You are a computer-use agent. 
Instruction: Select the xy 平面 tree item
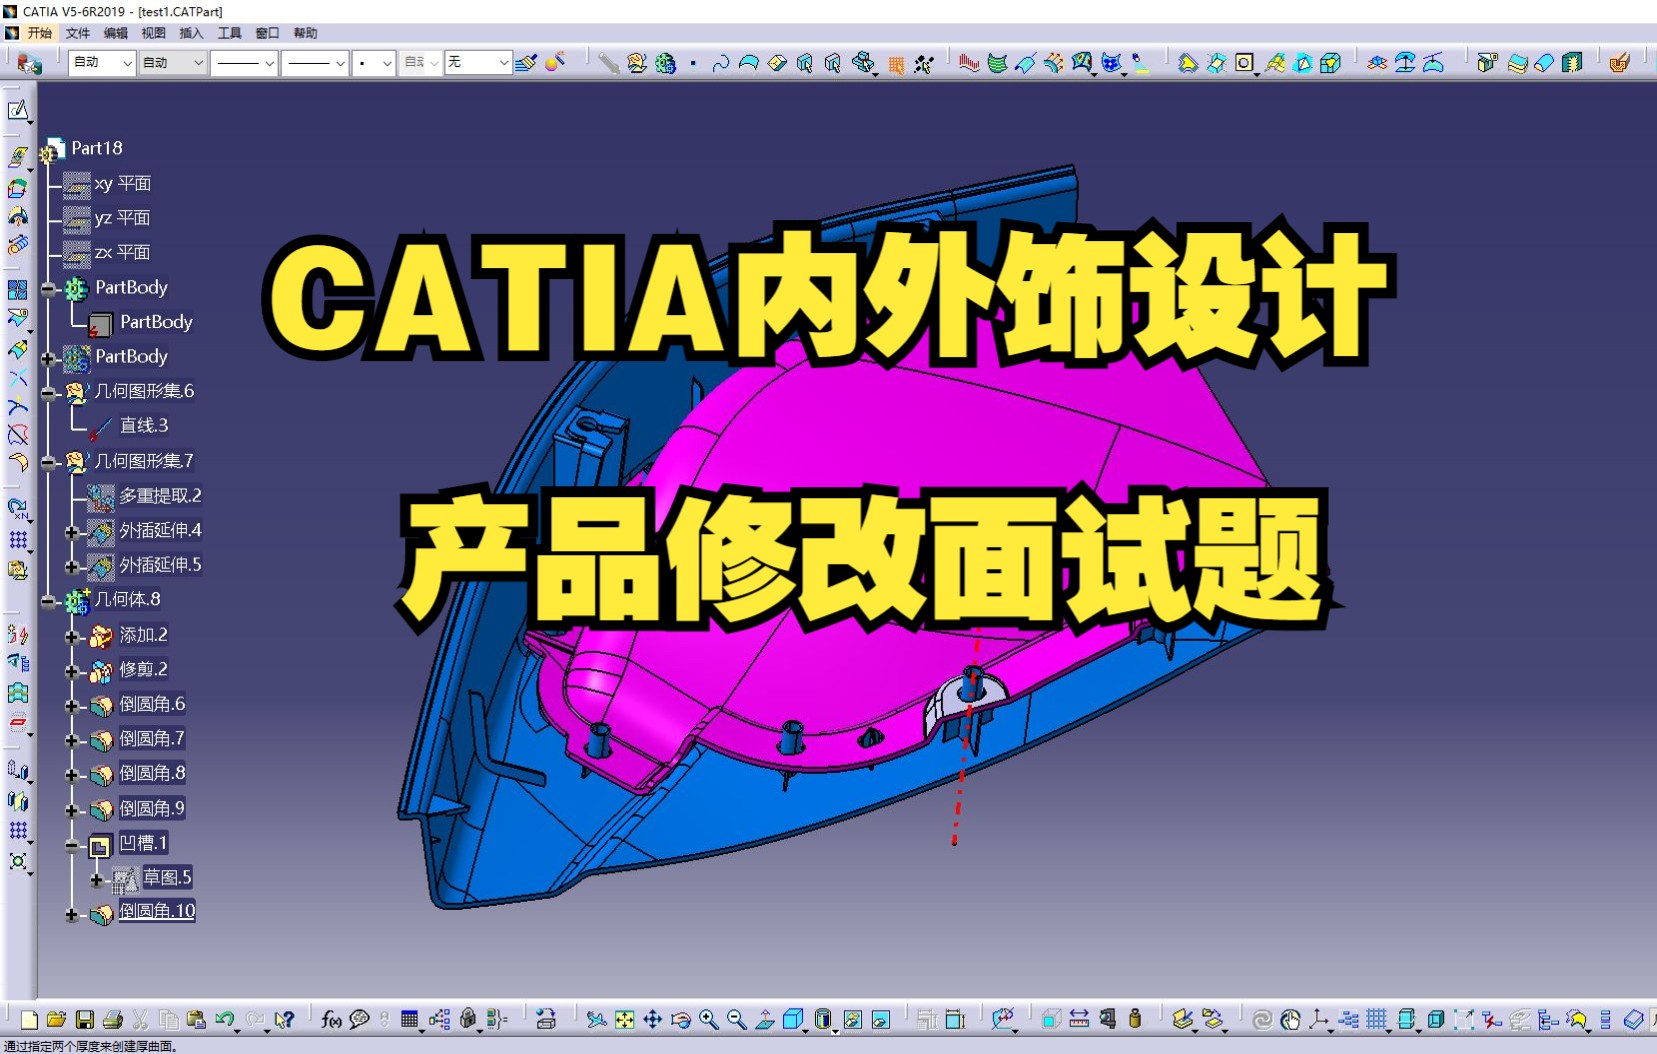click(122, 184)
